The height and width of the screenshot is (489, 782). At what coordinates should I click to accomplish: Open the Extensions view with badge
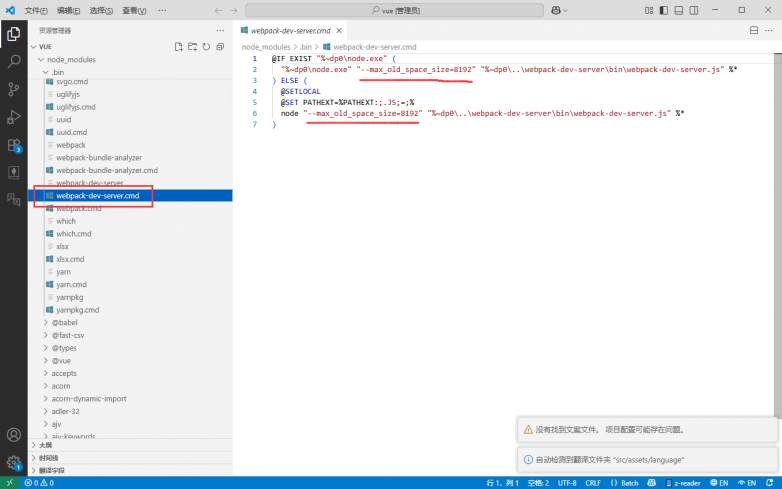click(x=14, y=145)
